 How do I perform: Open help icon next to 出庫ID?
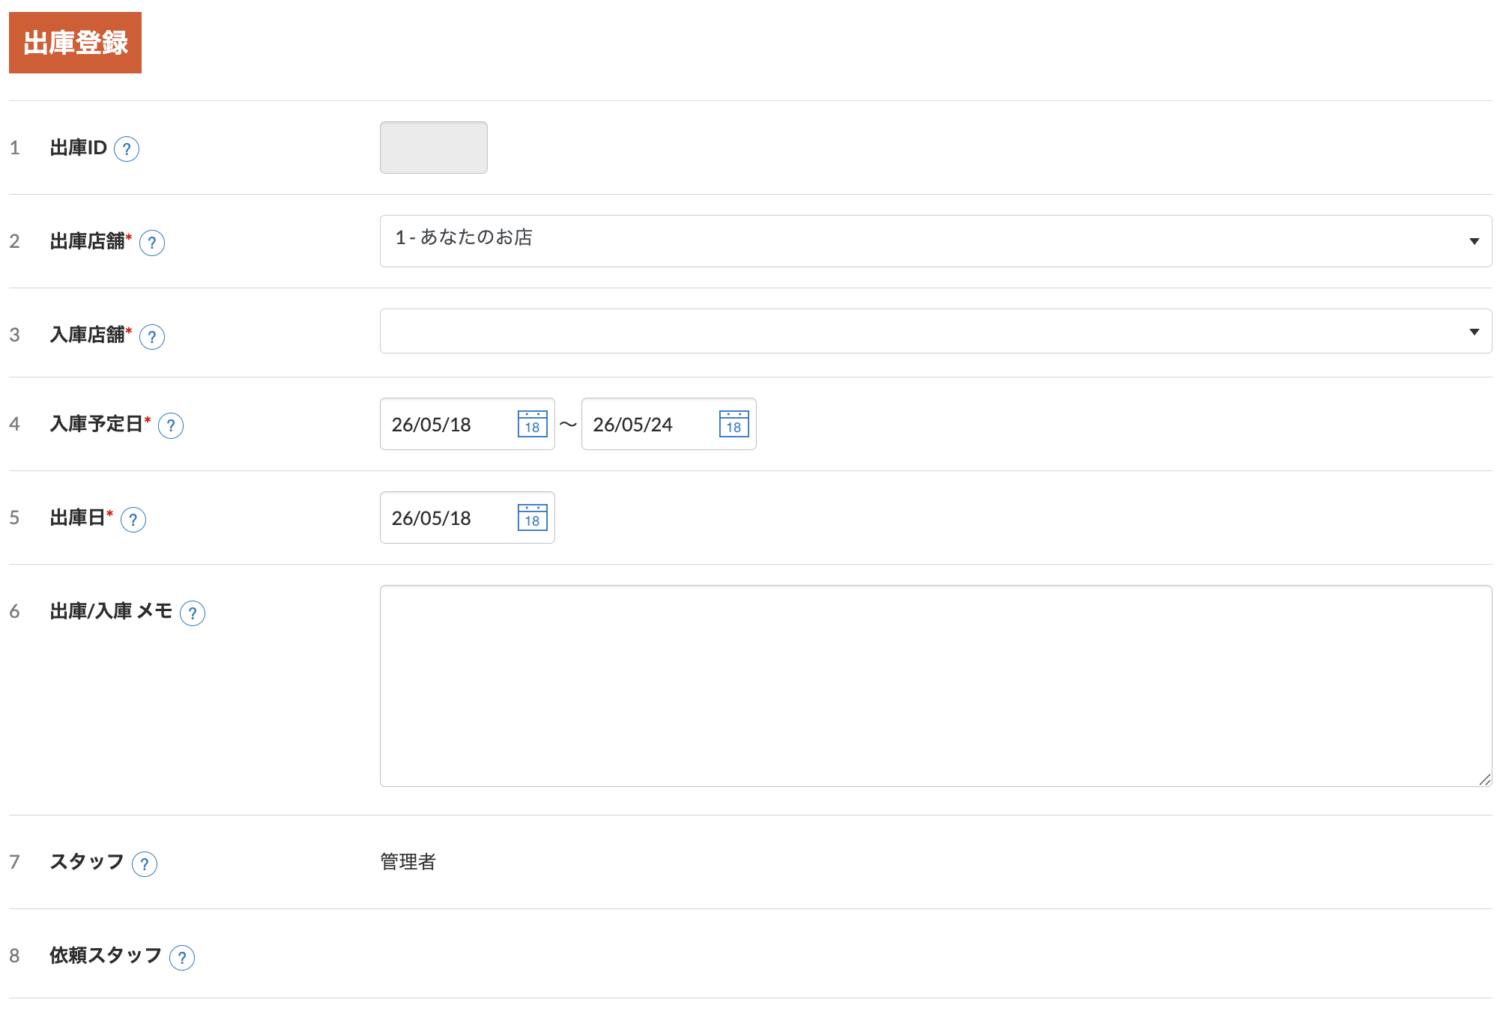coord(126,149)
